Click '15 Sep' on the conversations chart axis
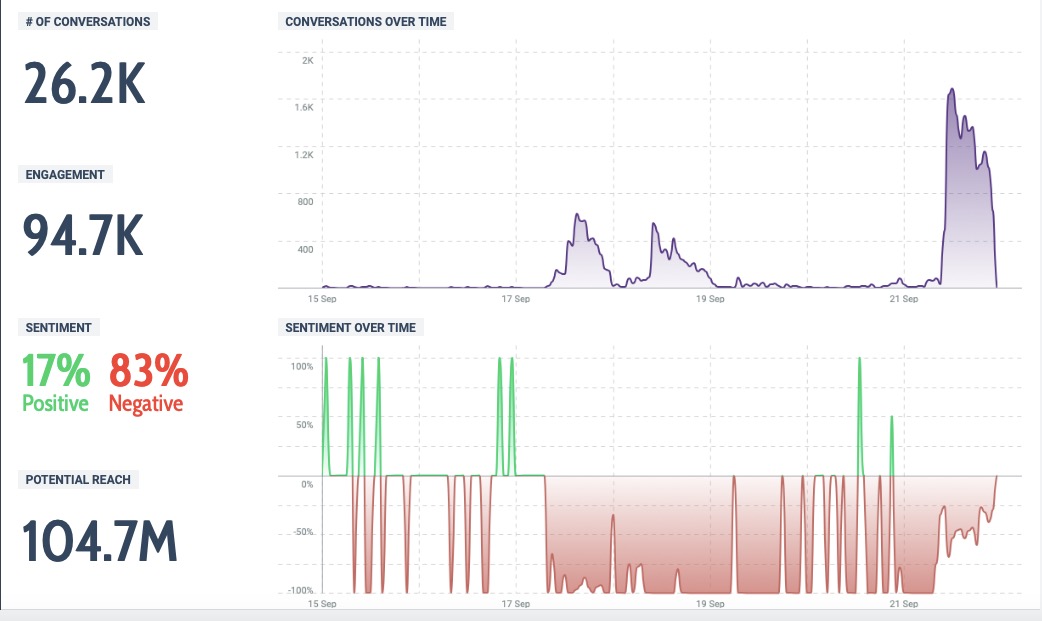The image size is (1042, 621). 321,299
